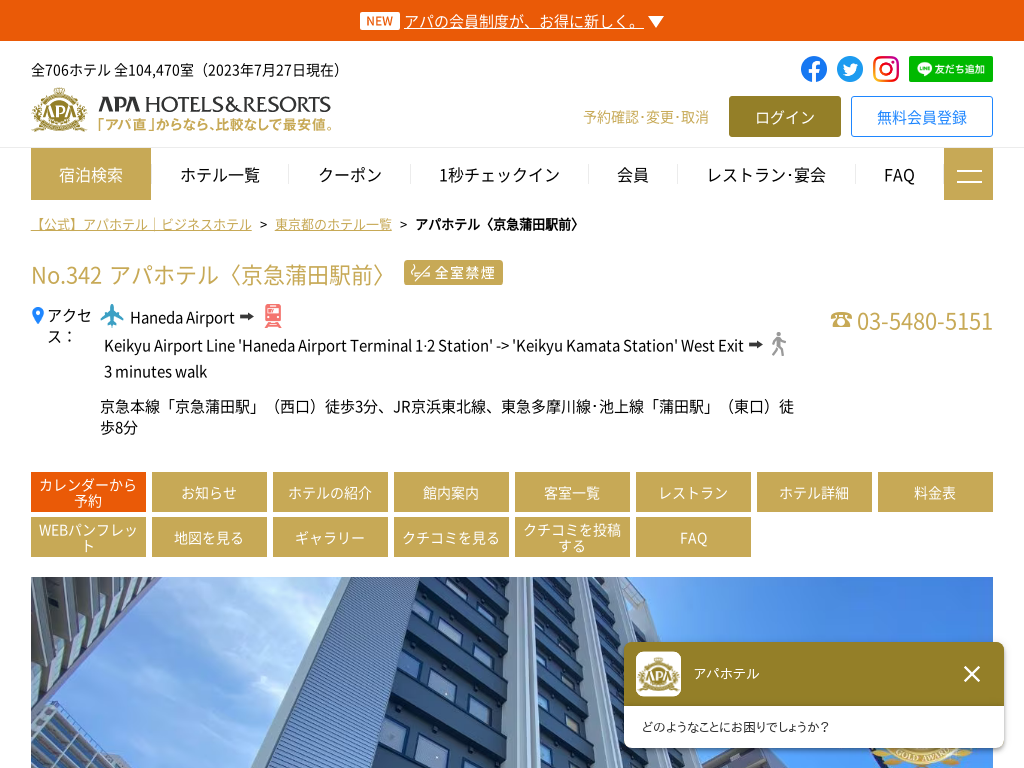Screen dimensions: 1024x768
Task: Click the 地図を見る button
Action: tap(209, 537)
